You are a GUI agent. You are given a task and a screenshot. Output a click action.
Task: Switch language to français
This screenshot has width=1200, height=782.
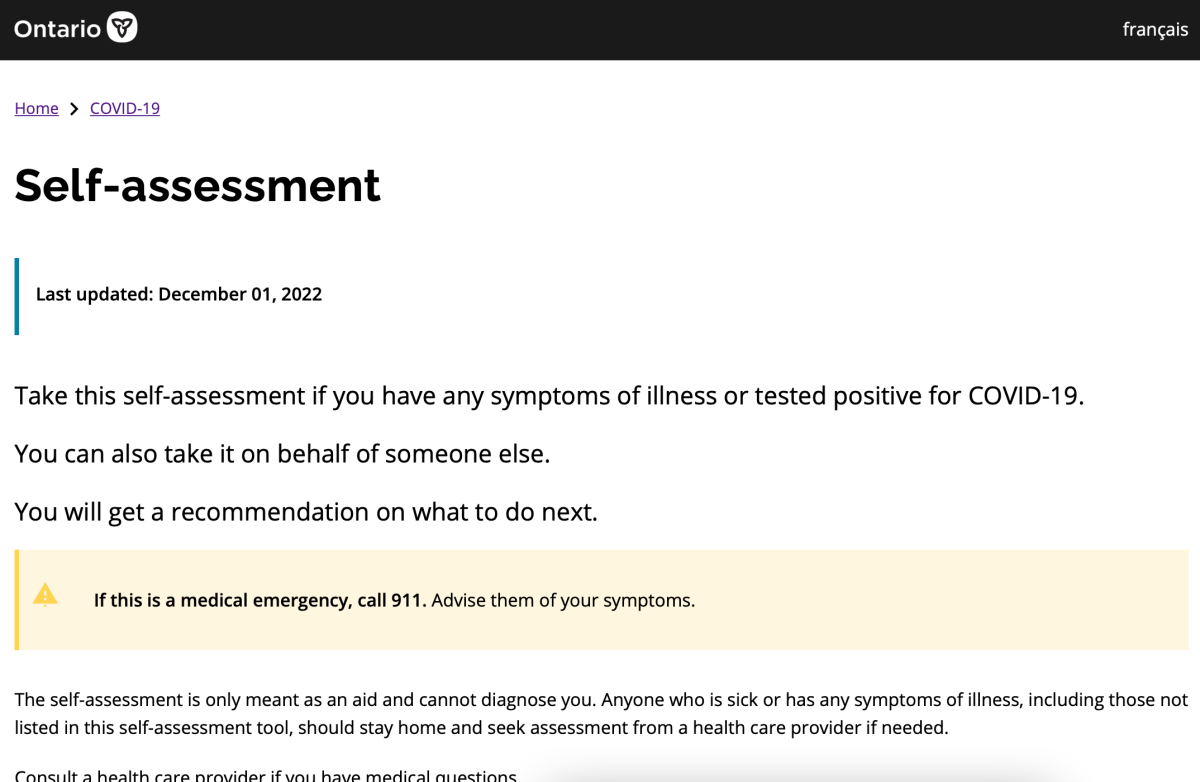[x=1155, y=29]
